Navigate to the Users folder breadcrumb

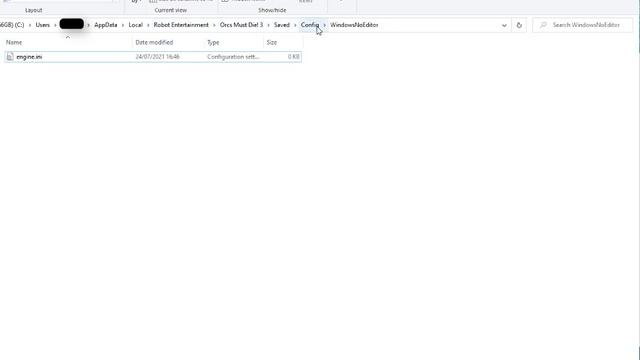point(42,25)
